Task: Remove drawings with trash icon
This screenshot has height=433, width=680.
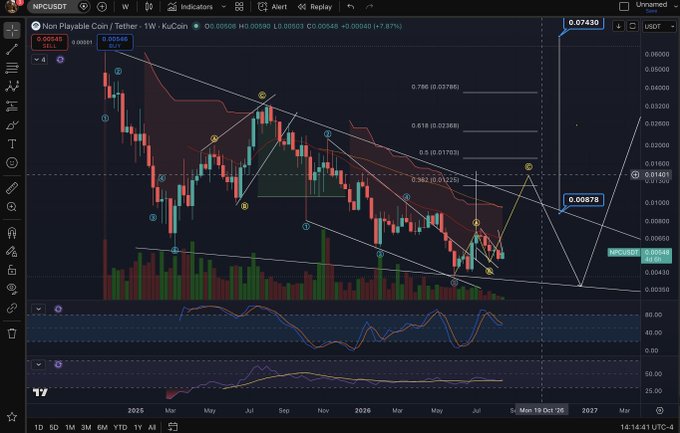Action: [12, 333]
